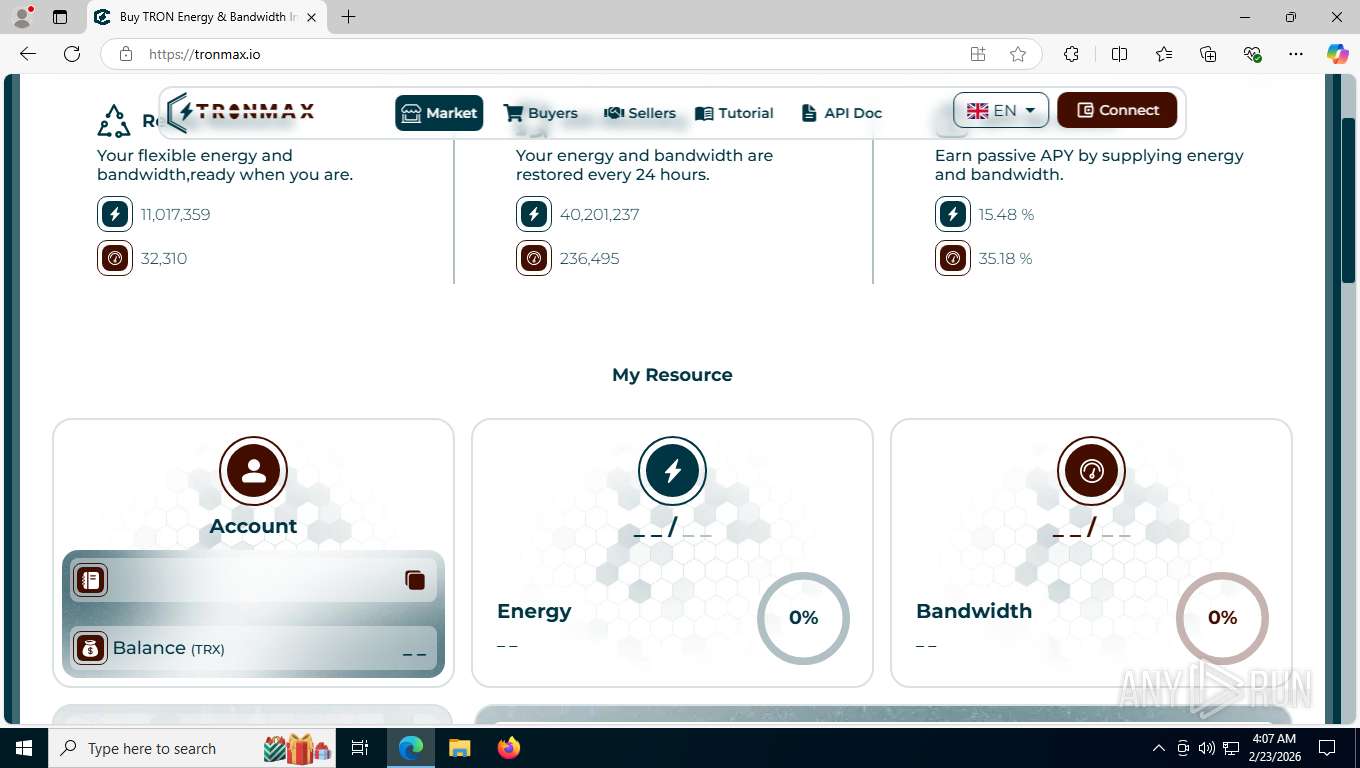The width and height of the screenshot is (1360, 768).
Task: Copy the account address with copy icon
Action: click(x=415, y=580)
